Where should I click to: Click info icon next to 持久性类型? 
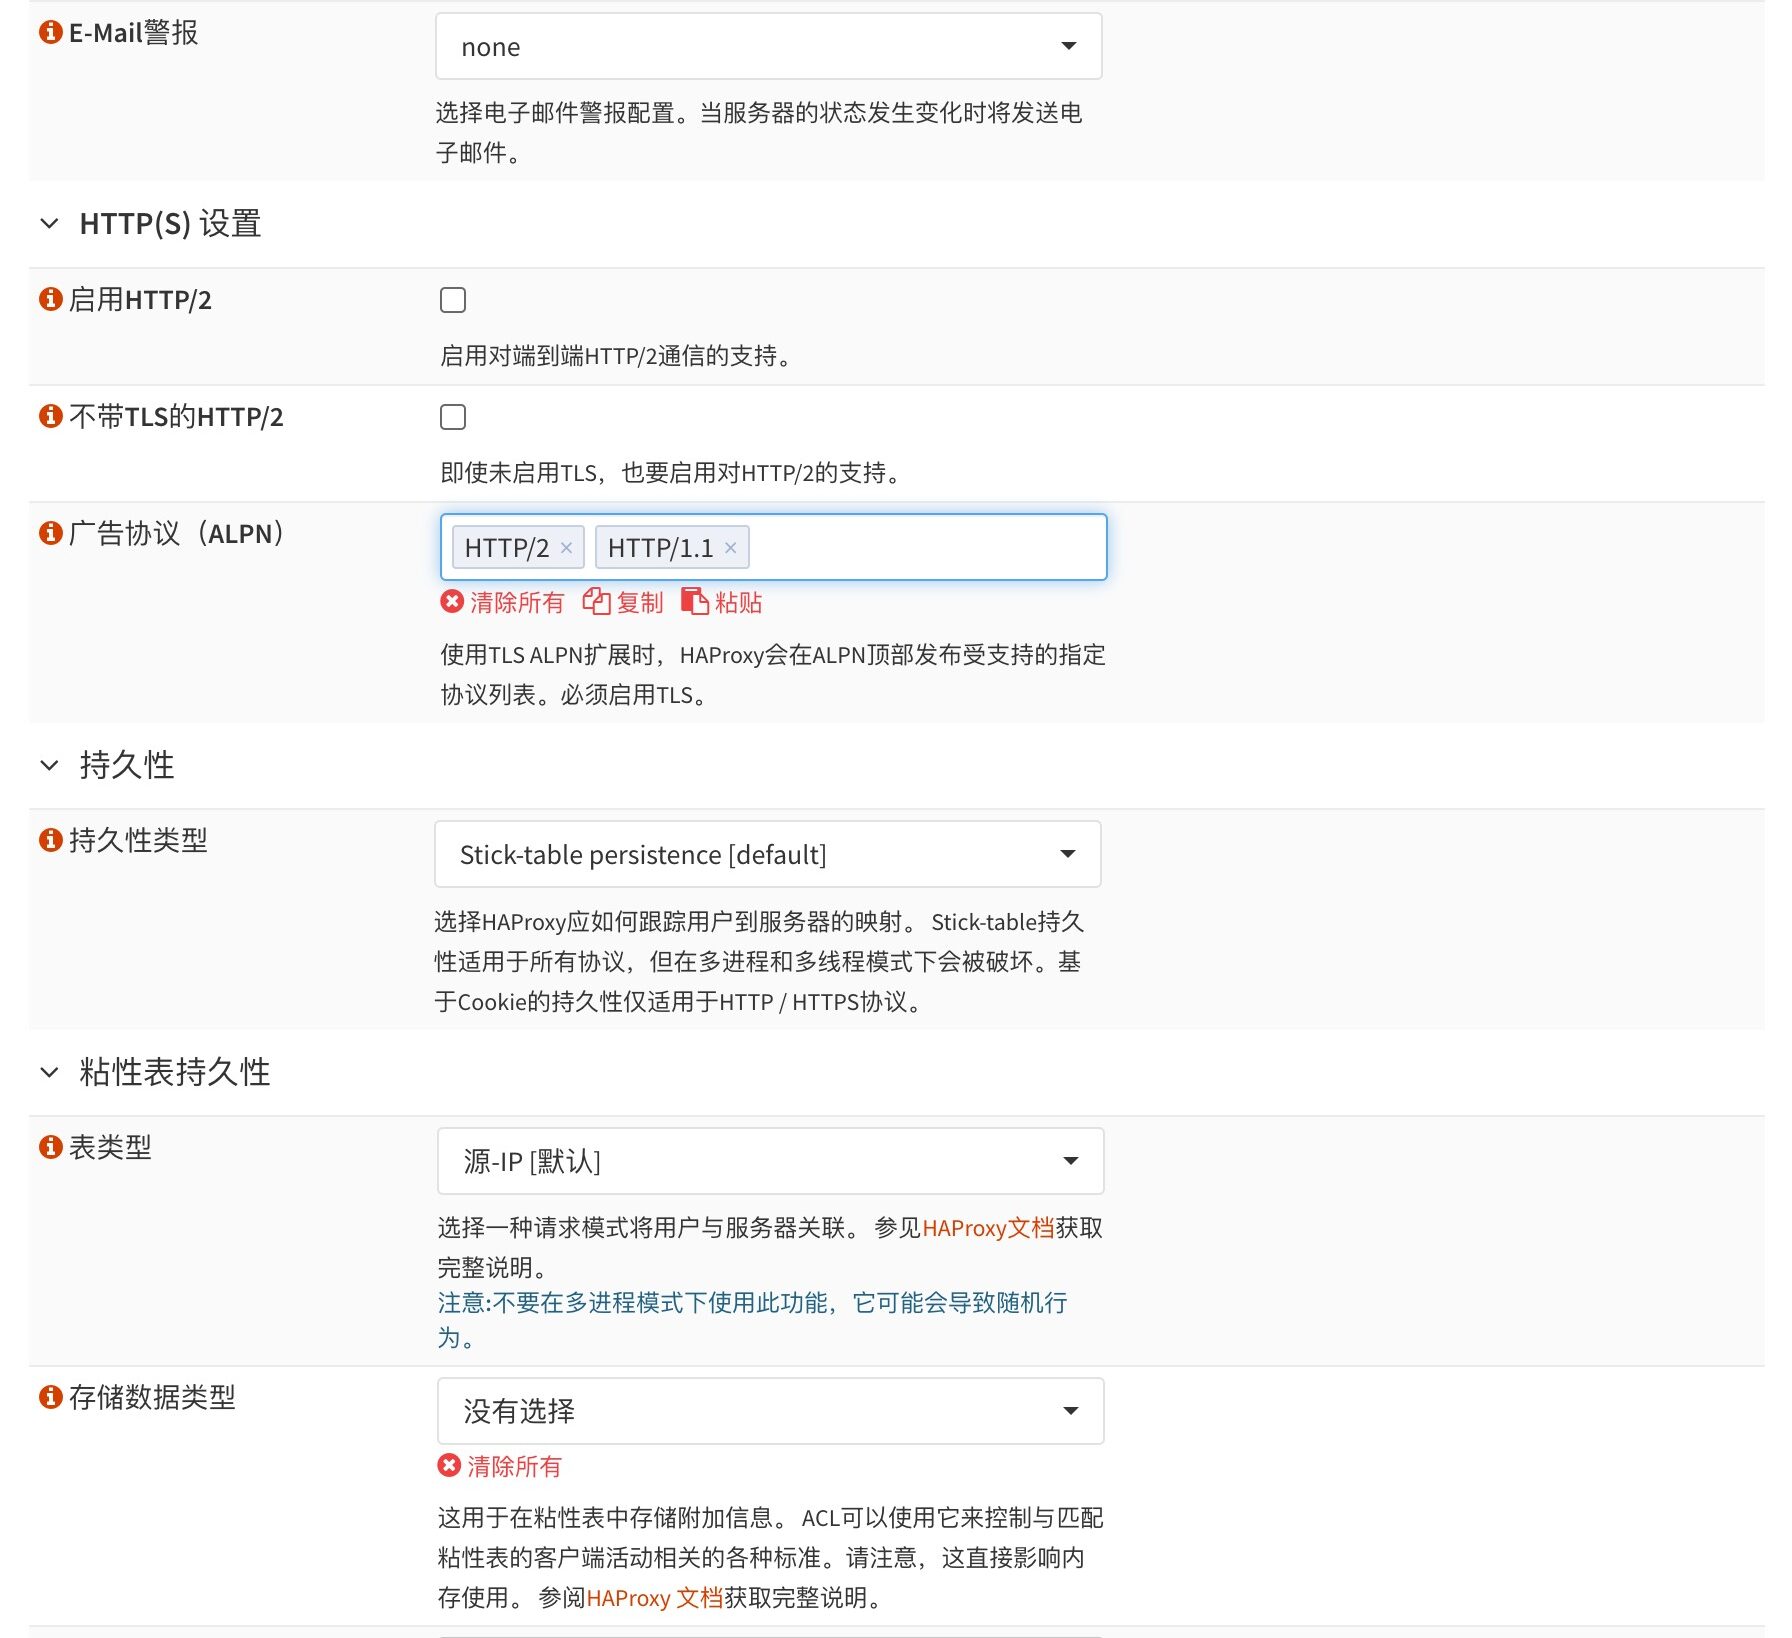[50, 840]
